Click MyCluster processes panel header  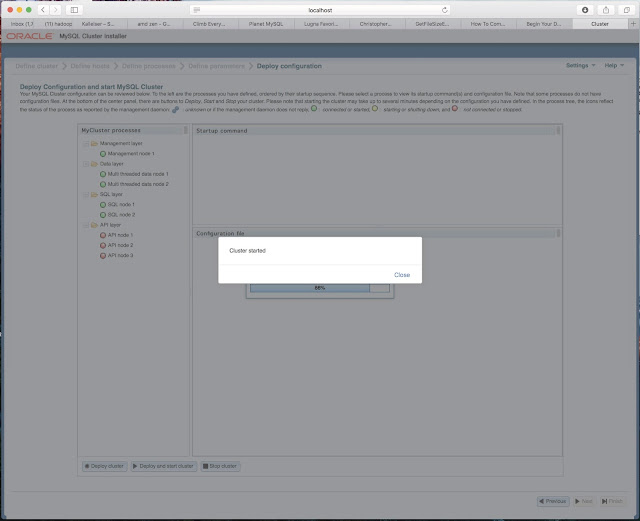[x=133, y=130]
